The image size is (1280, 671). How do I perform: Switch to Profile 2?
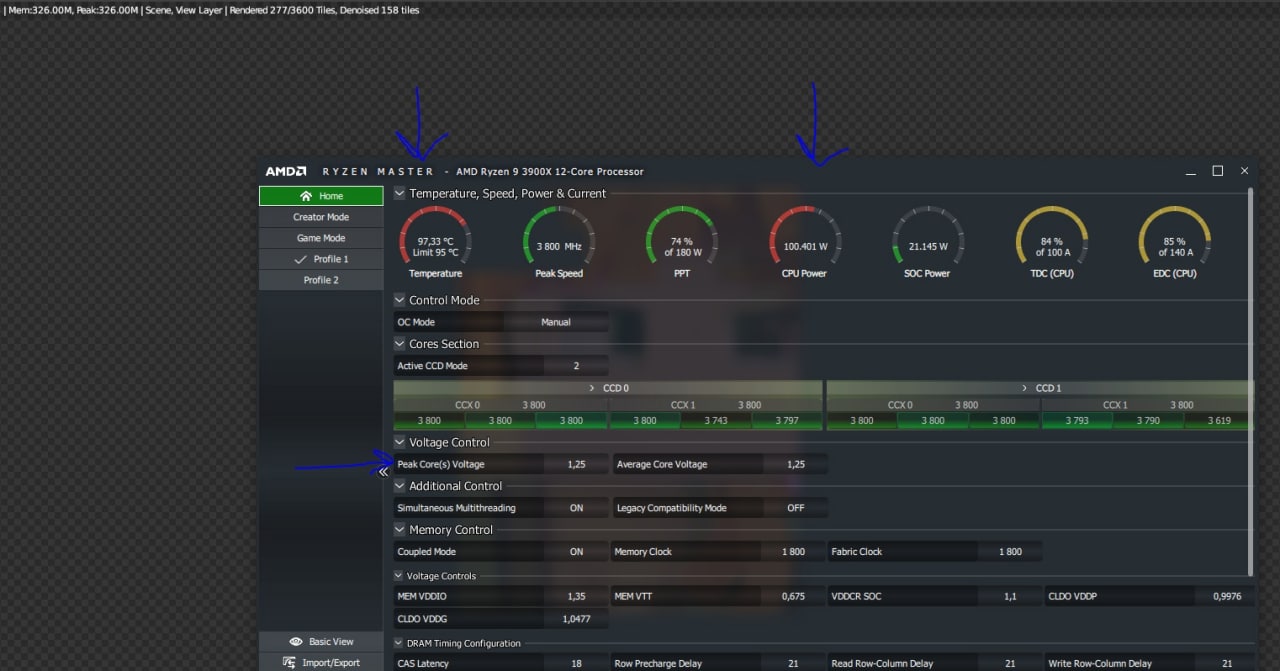click(321, 280)
